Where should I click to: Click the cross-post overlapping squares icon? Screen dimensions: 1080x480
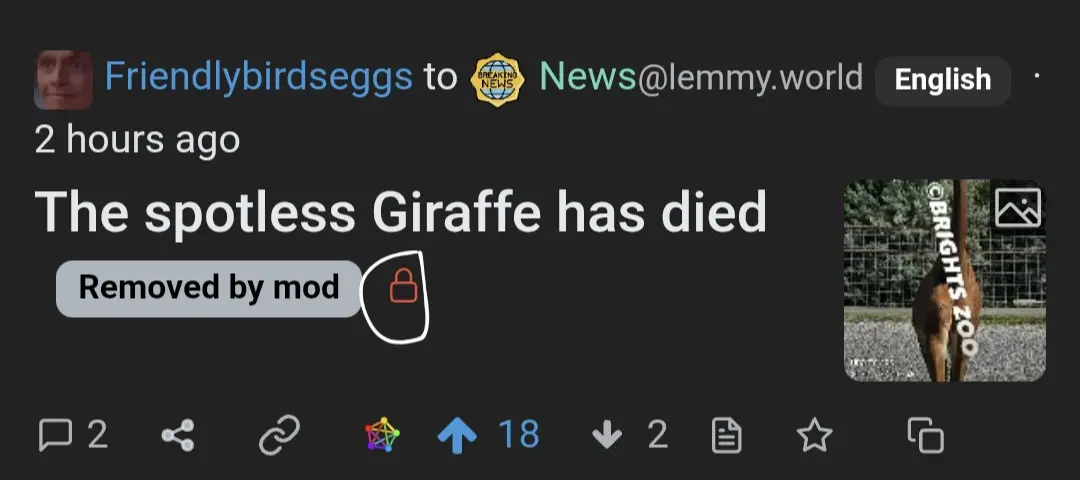tap(925, 435)
